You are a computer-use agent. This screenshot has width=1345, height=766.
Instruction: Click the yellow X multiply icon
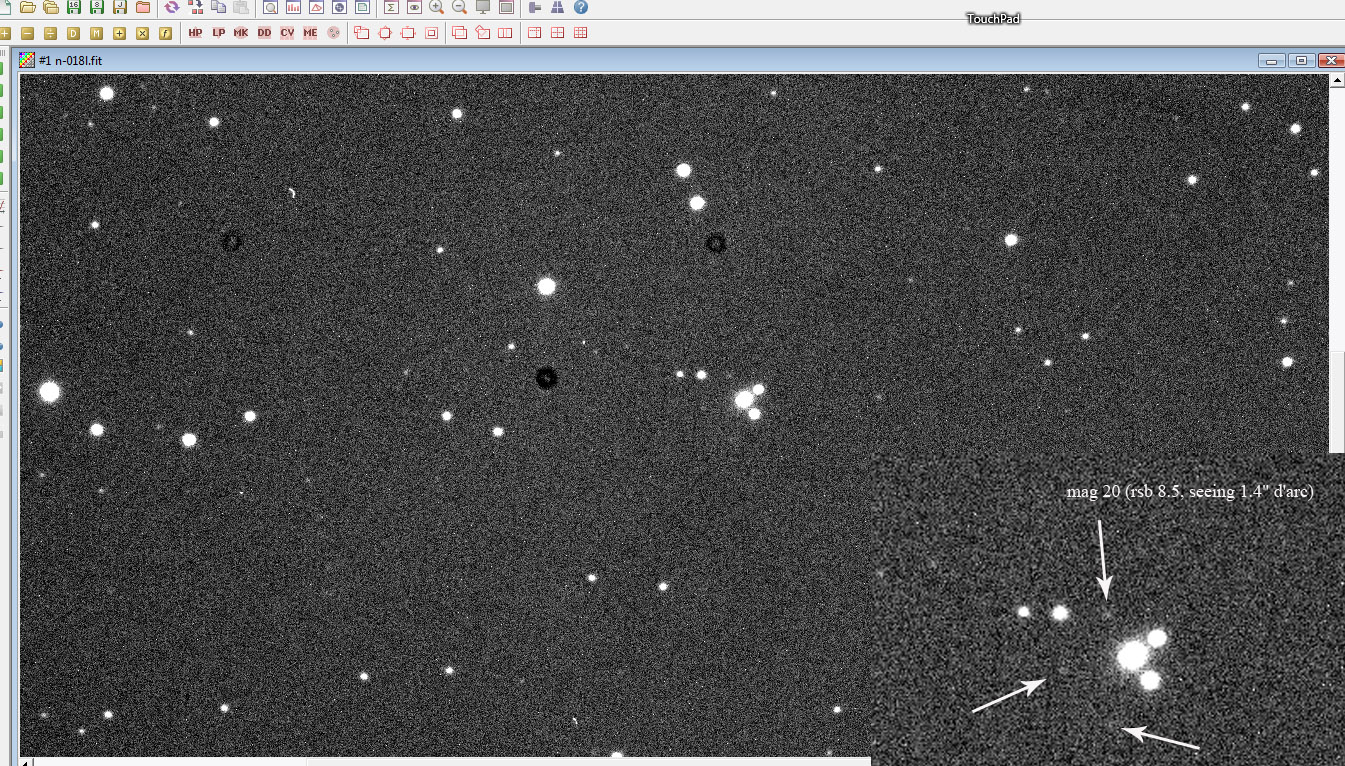tap(143, 33)
